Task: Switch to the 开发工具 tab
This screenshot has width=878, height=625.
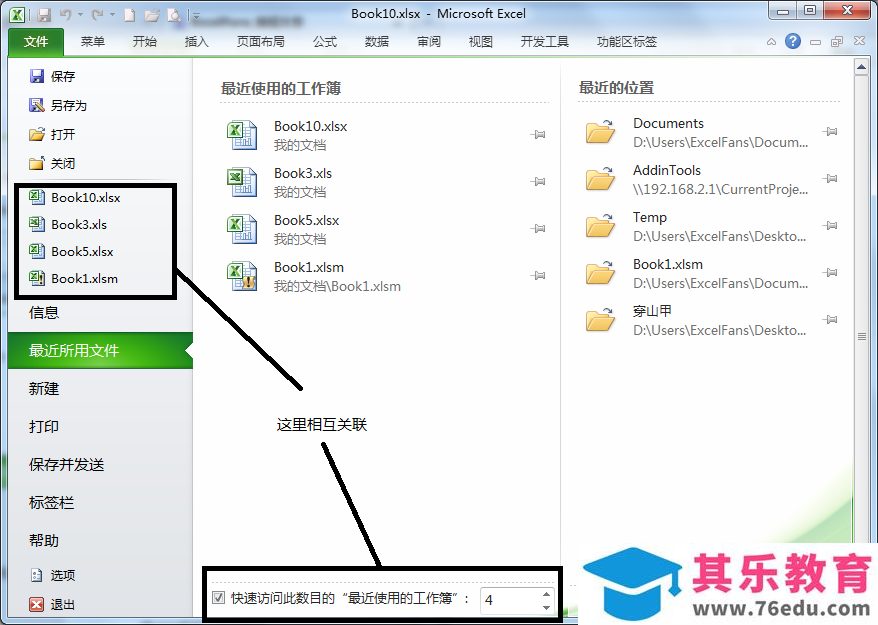Action: pos(545,41)
